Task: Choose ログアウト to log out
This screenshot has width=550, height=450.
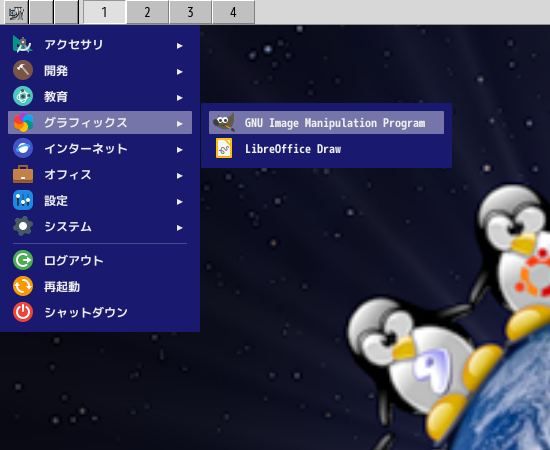Action: coord(100,260)
